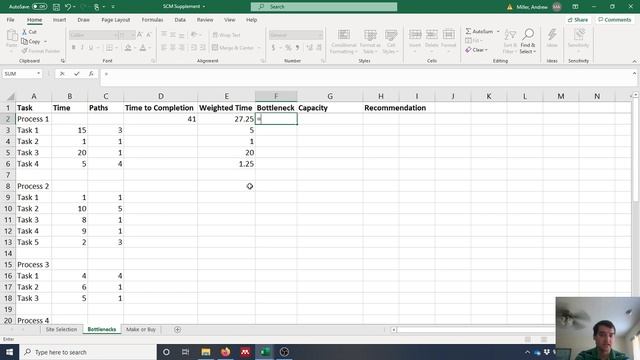The image size is (640, 360).
Task: Switch to the Insert ribbon tab
Action: click(x=59, y=20)
